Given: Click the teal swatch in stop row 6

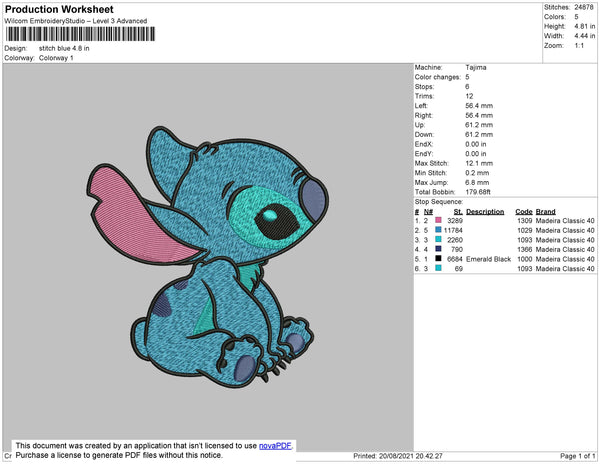Looking at the screenshot, I should pos(438,268).
